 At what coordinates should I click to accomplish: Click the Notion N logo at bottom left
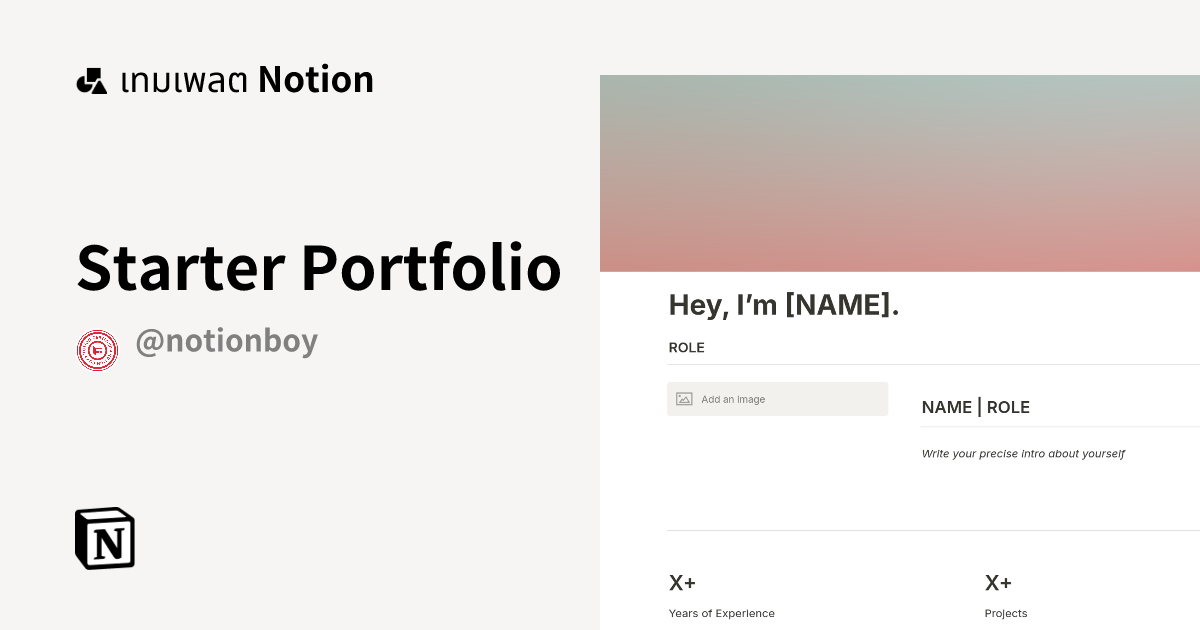tap(104, 538)
